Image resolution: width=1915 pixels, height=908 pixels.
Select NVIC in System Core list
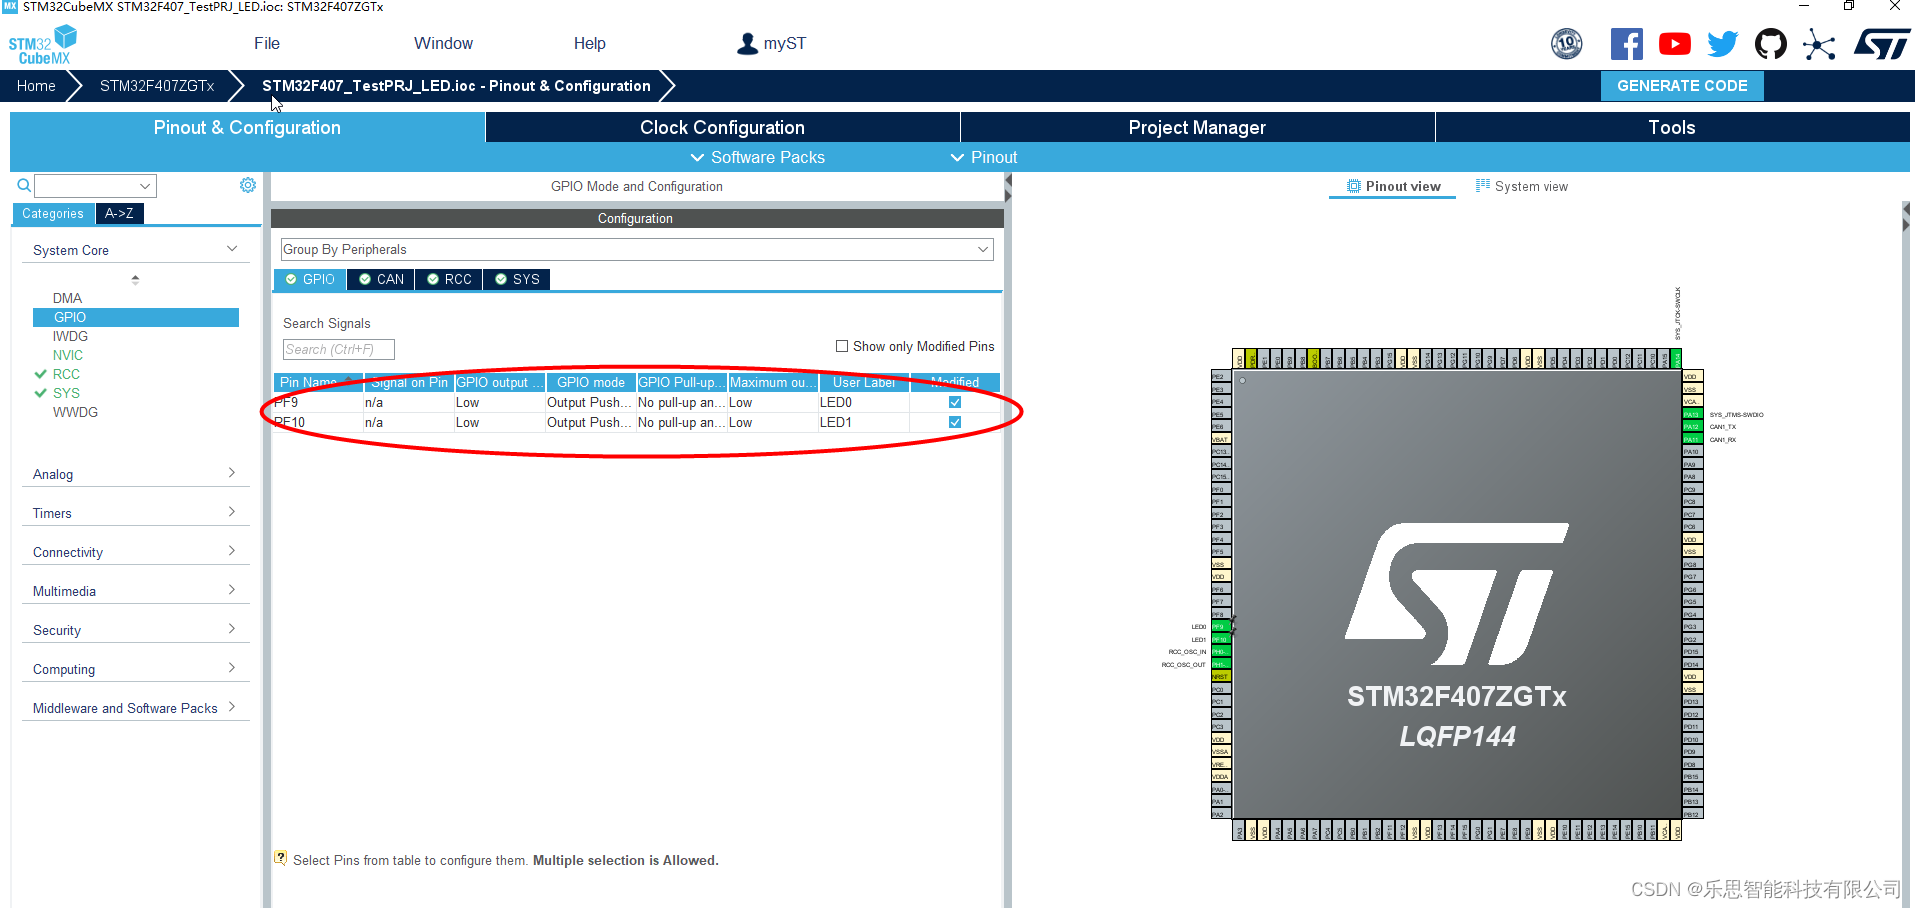(x=68, y=355)
